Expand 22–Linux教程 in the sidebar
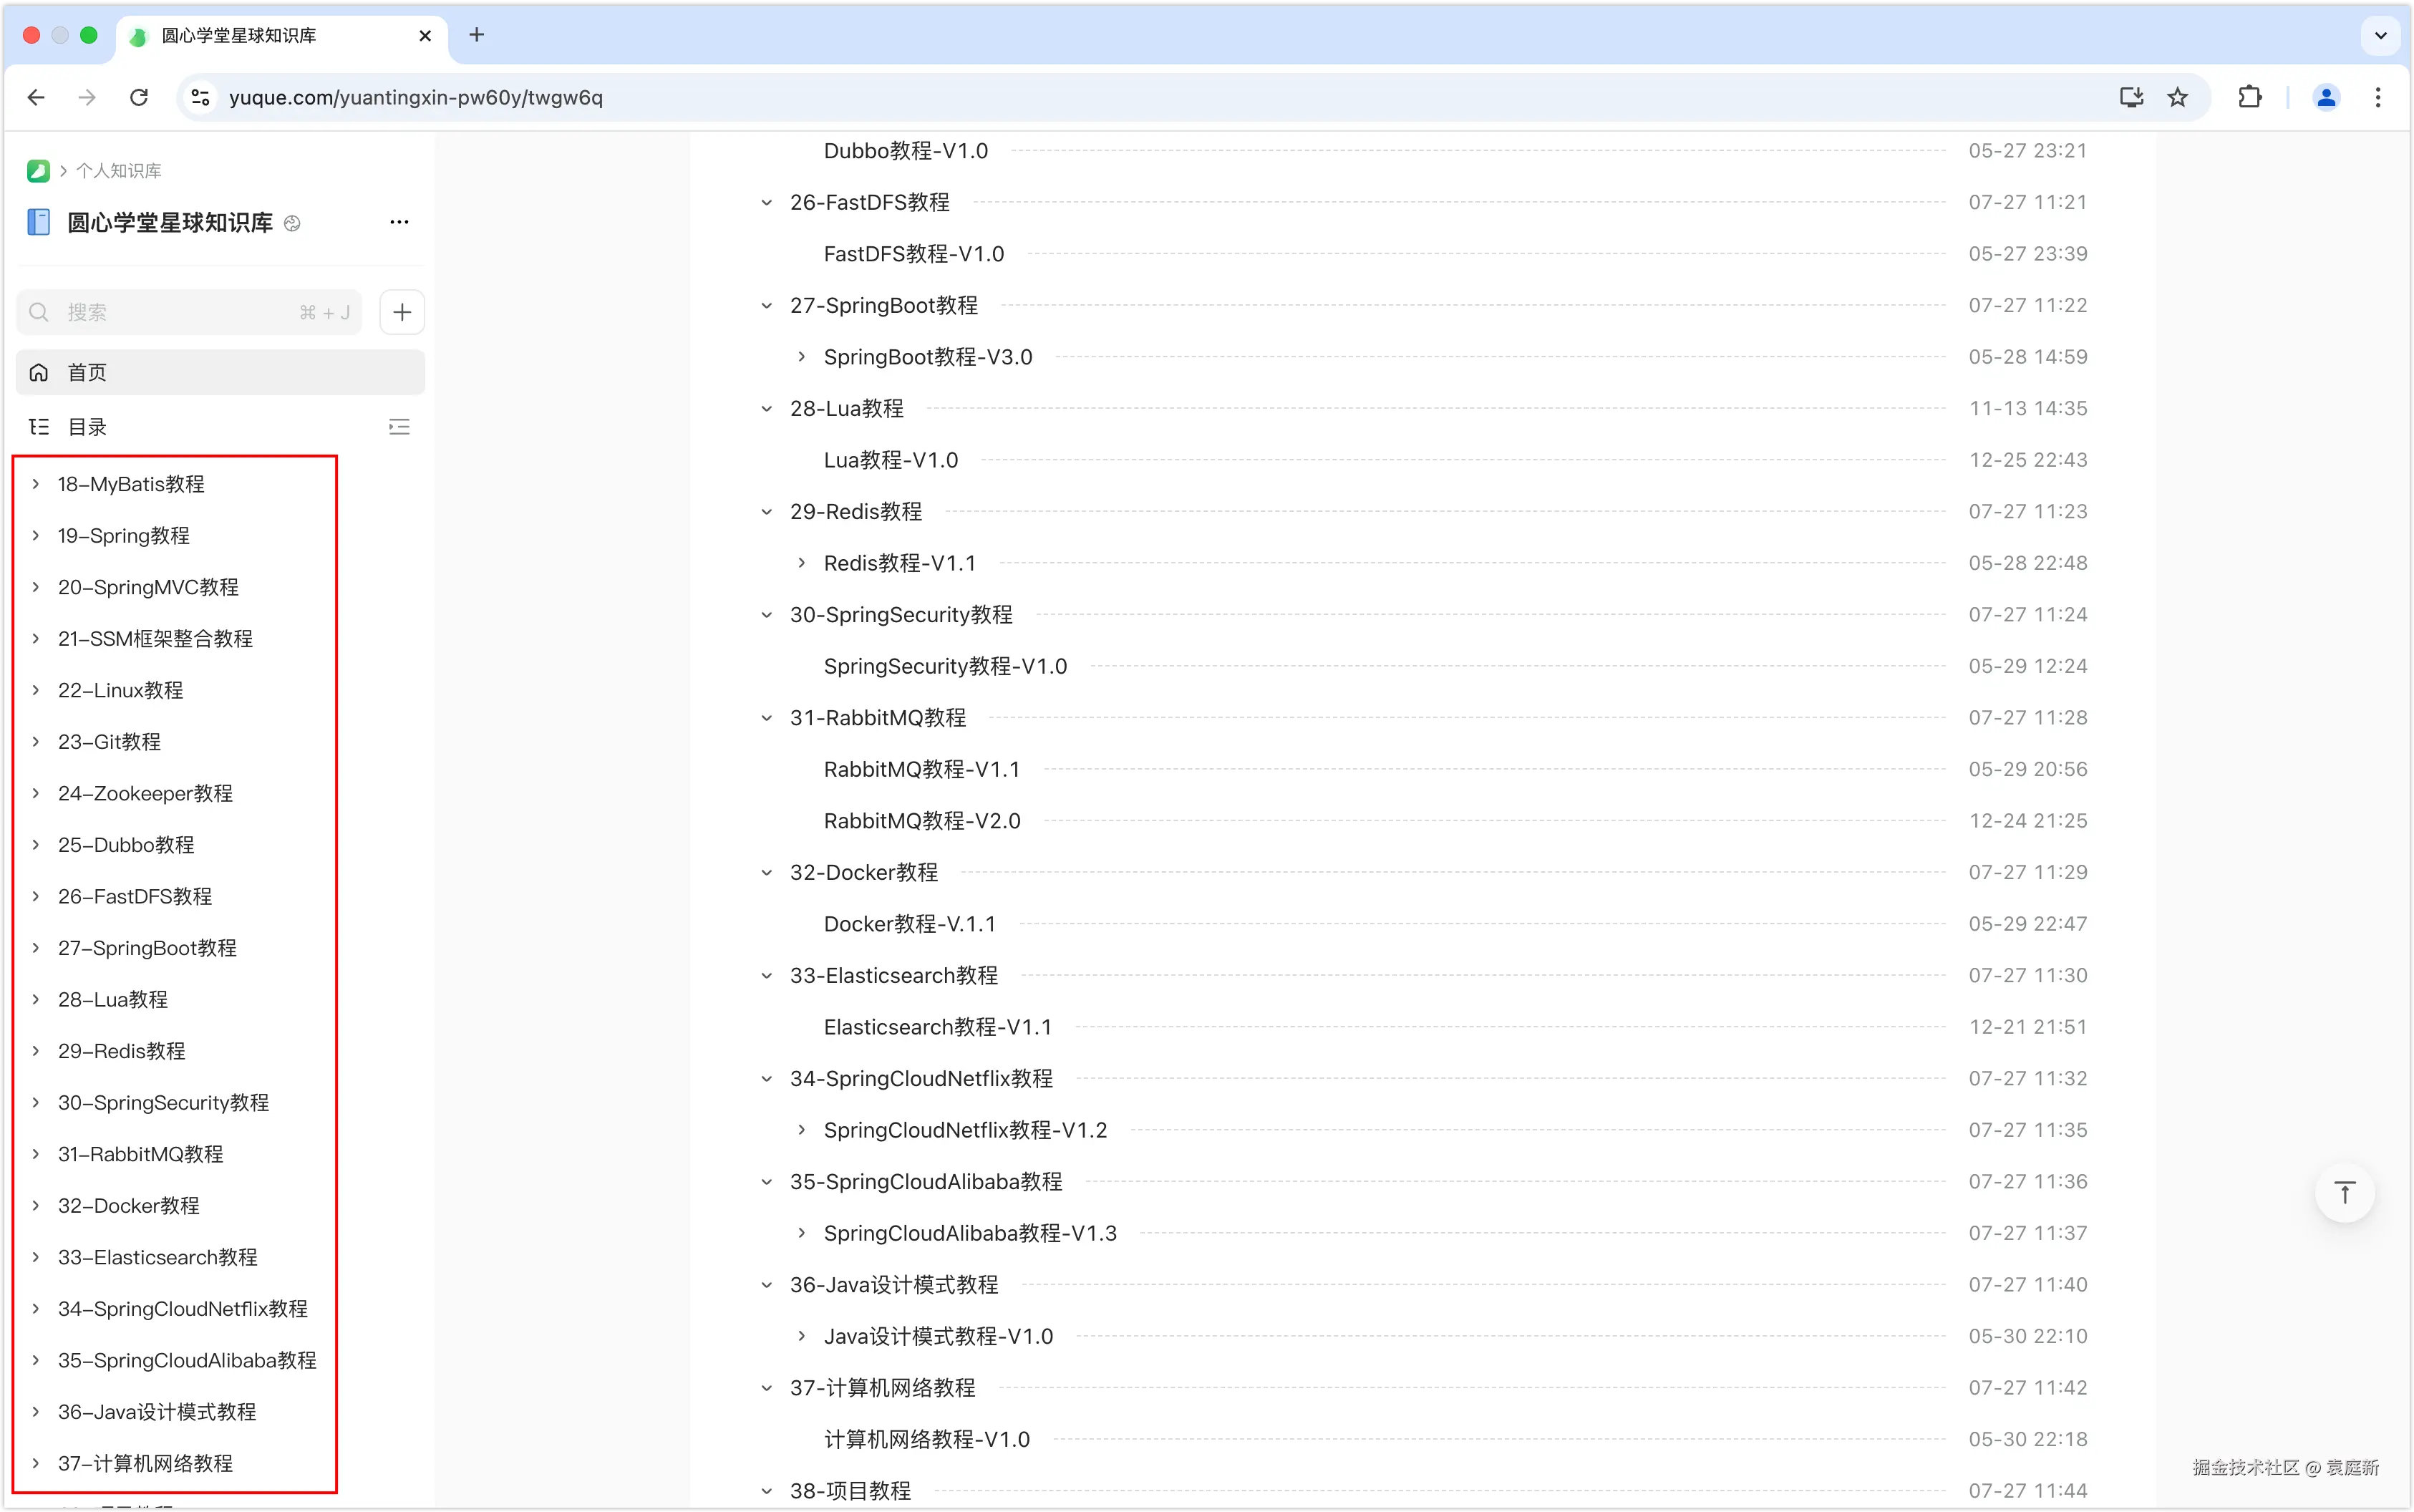 36,690
